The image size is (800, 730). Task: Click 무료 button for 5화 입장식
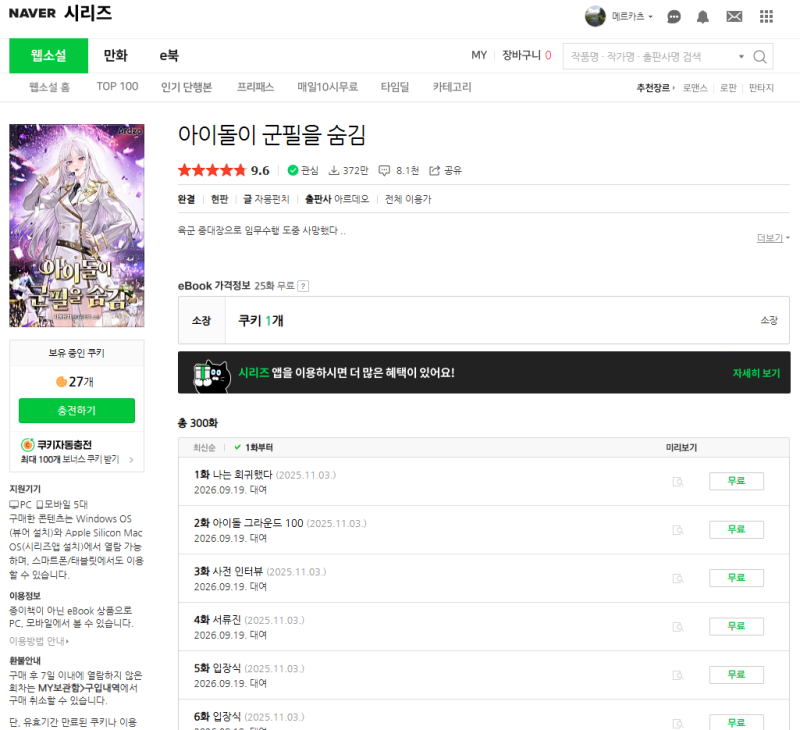coord(736,675)
